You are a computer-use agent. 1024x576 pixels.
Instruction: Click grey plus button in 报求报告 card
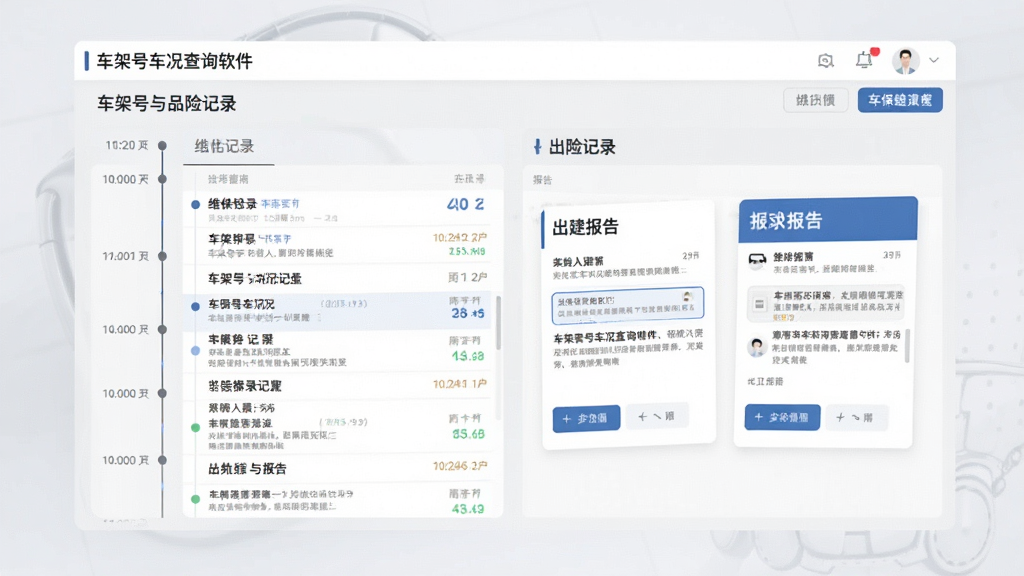pyautogui.click(x=857, y=417)
